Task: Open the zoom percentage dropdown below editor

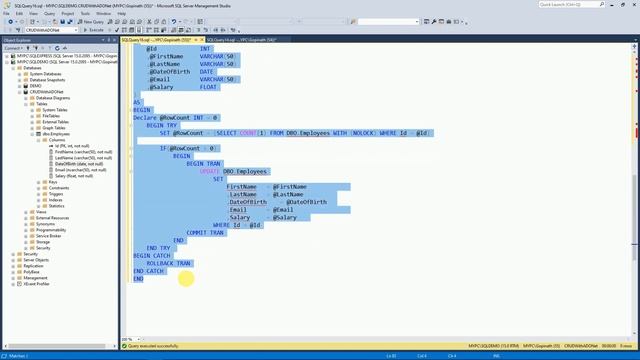Action: [x=139, y=339]
